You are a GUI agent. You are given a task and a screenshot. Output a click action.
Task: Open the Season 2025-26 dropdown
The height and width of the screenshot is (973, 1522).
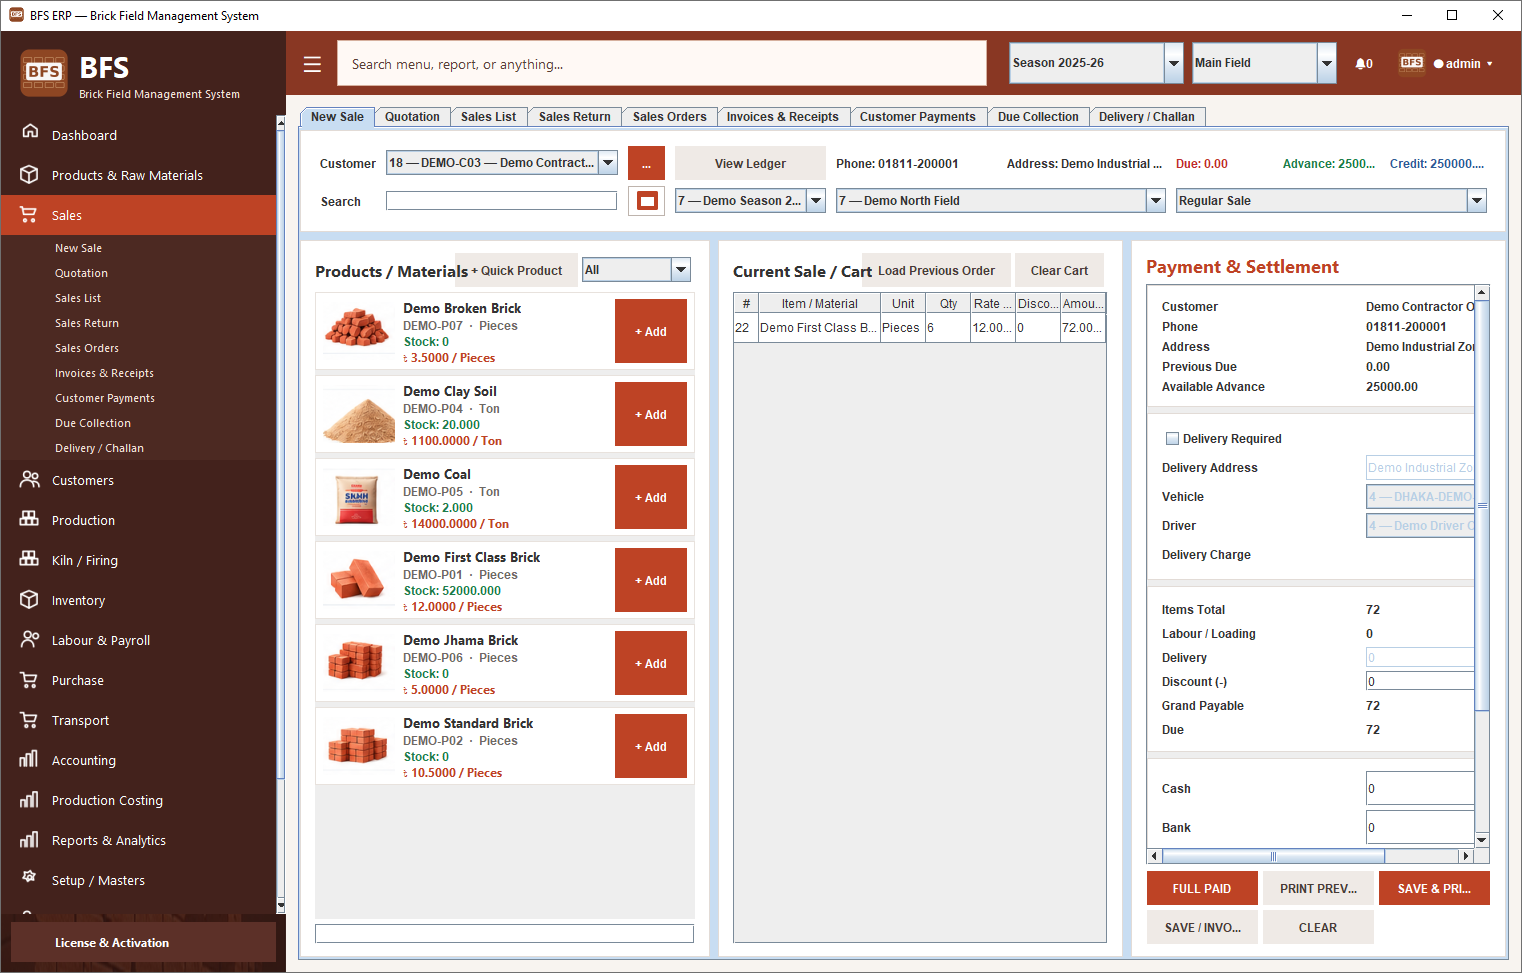(1096, 63)
